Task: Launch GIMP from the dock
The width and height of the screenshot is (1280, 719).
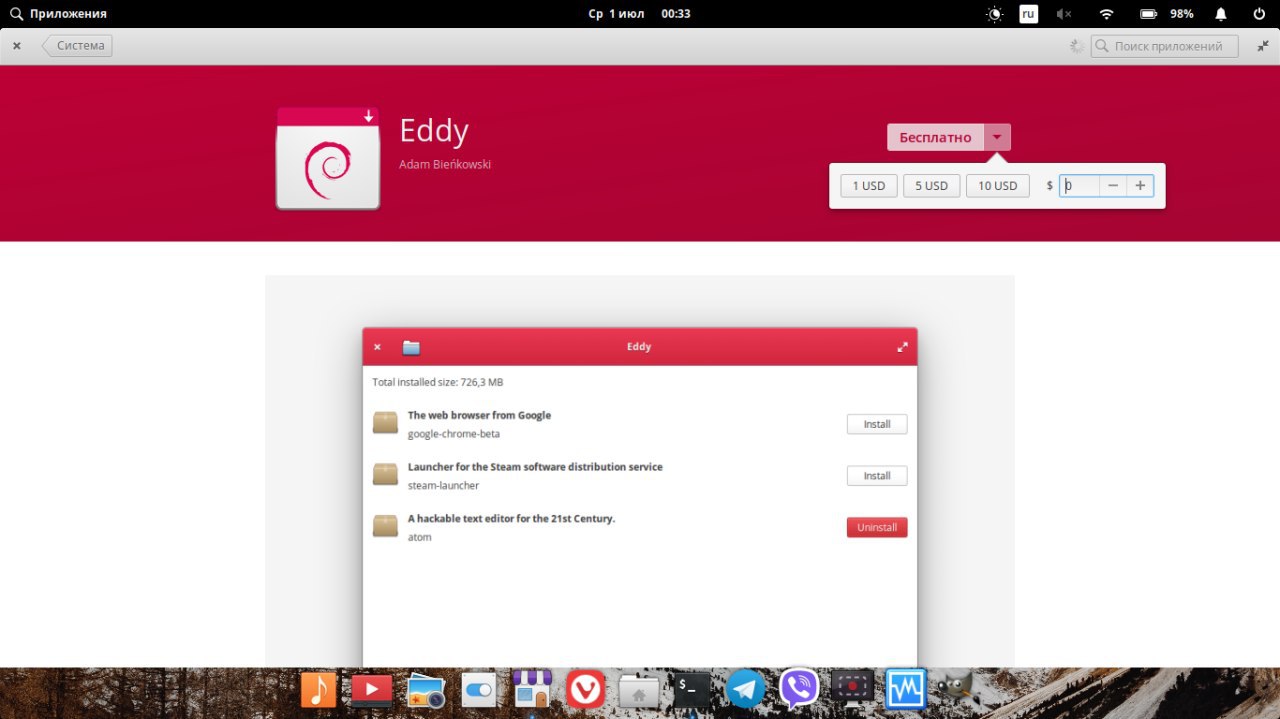Action: click(x=958, y=689)
